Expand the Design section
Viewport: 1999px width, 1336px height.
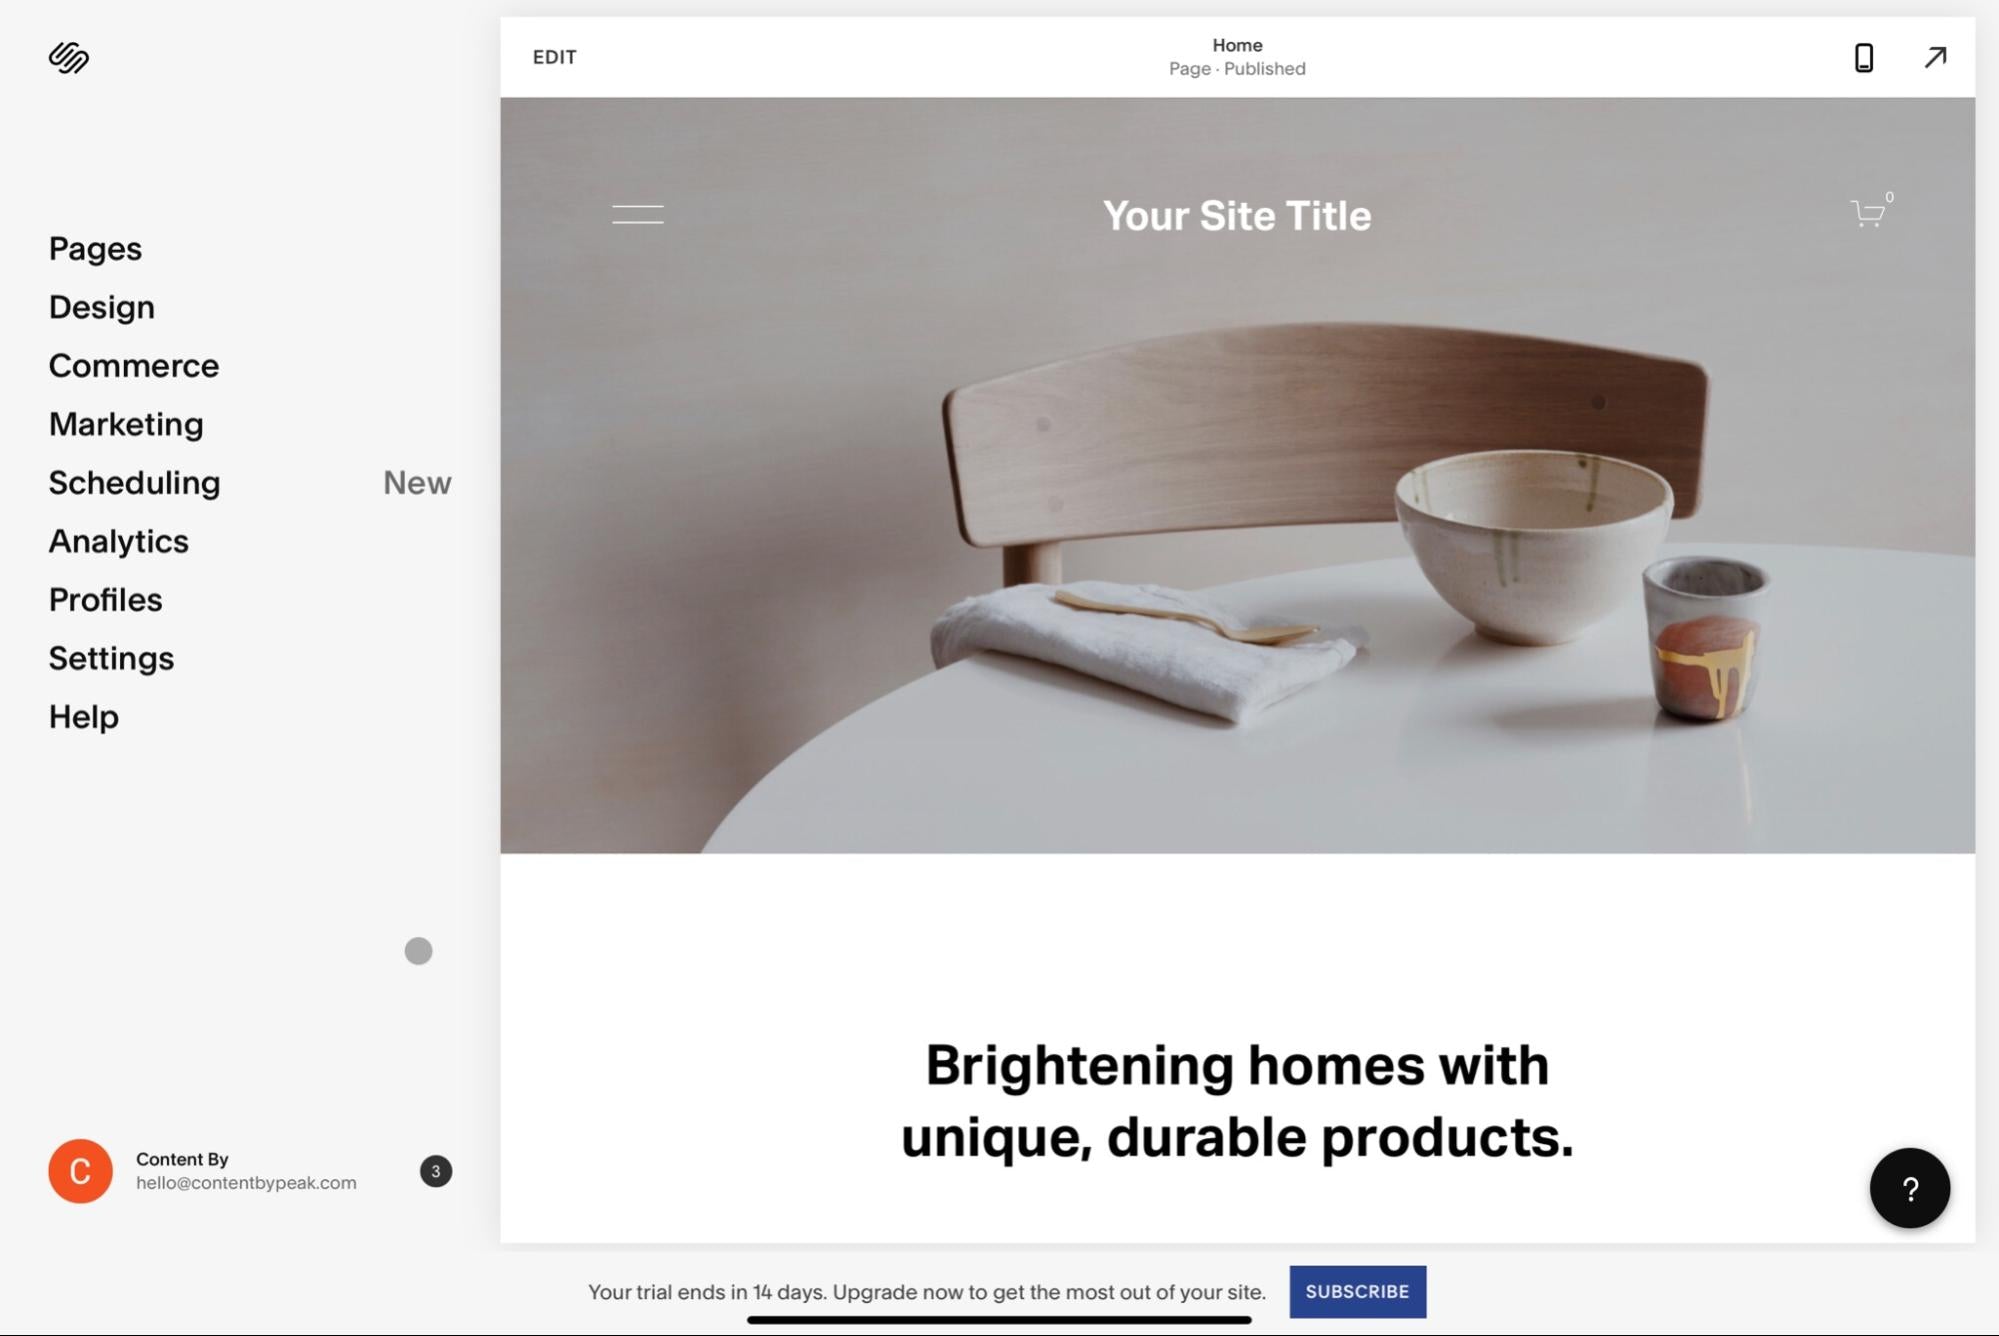[x=100, y=306]
